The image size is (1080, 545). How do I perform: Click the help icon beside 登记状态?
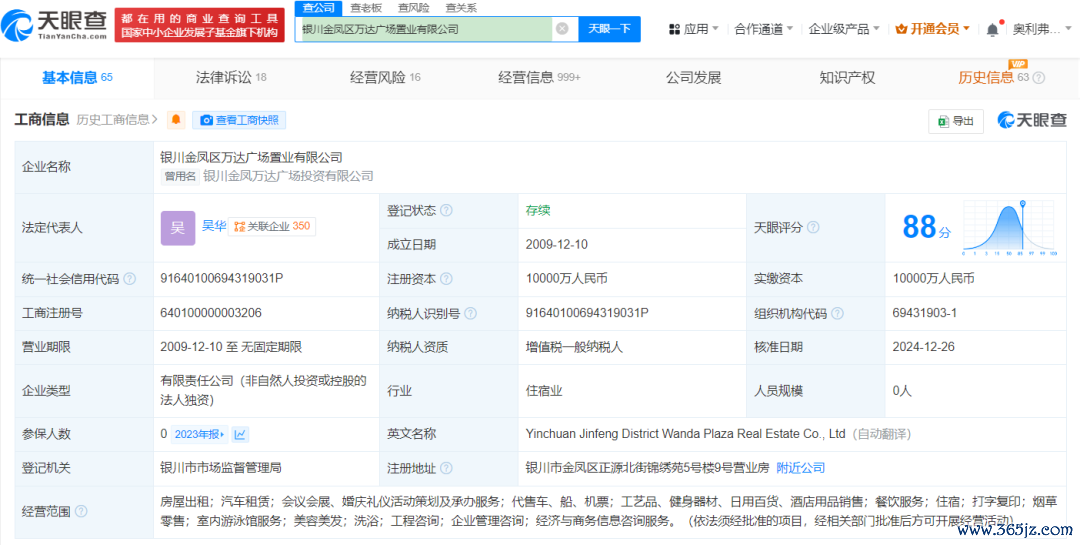tap(446, 211)
